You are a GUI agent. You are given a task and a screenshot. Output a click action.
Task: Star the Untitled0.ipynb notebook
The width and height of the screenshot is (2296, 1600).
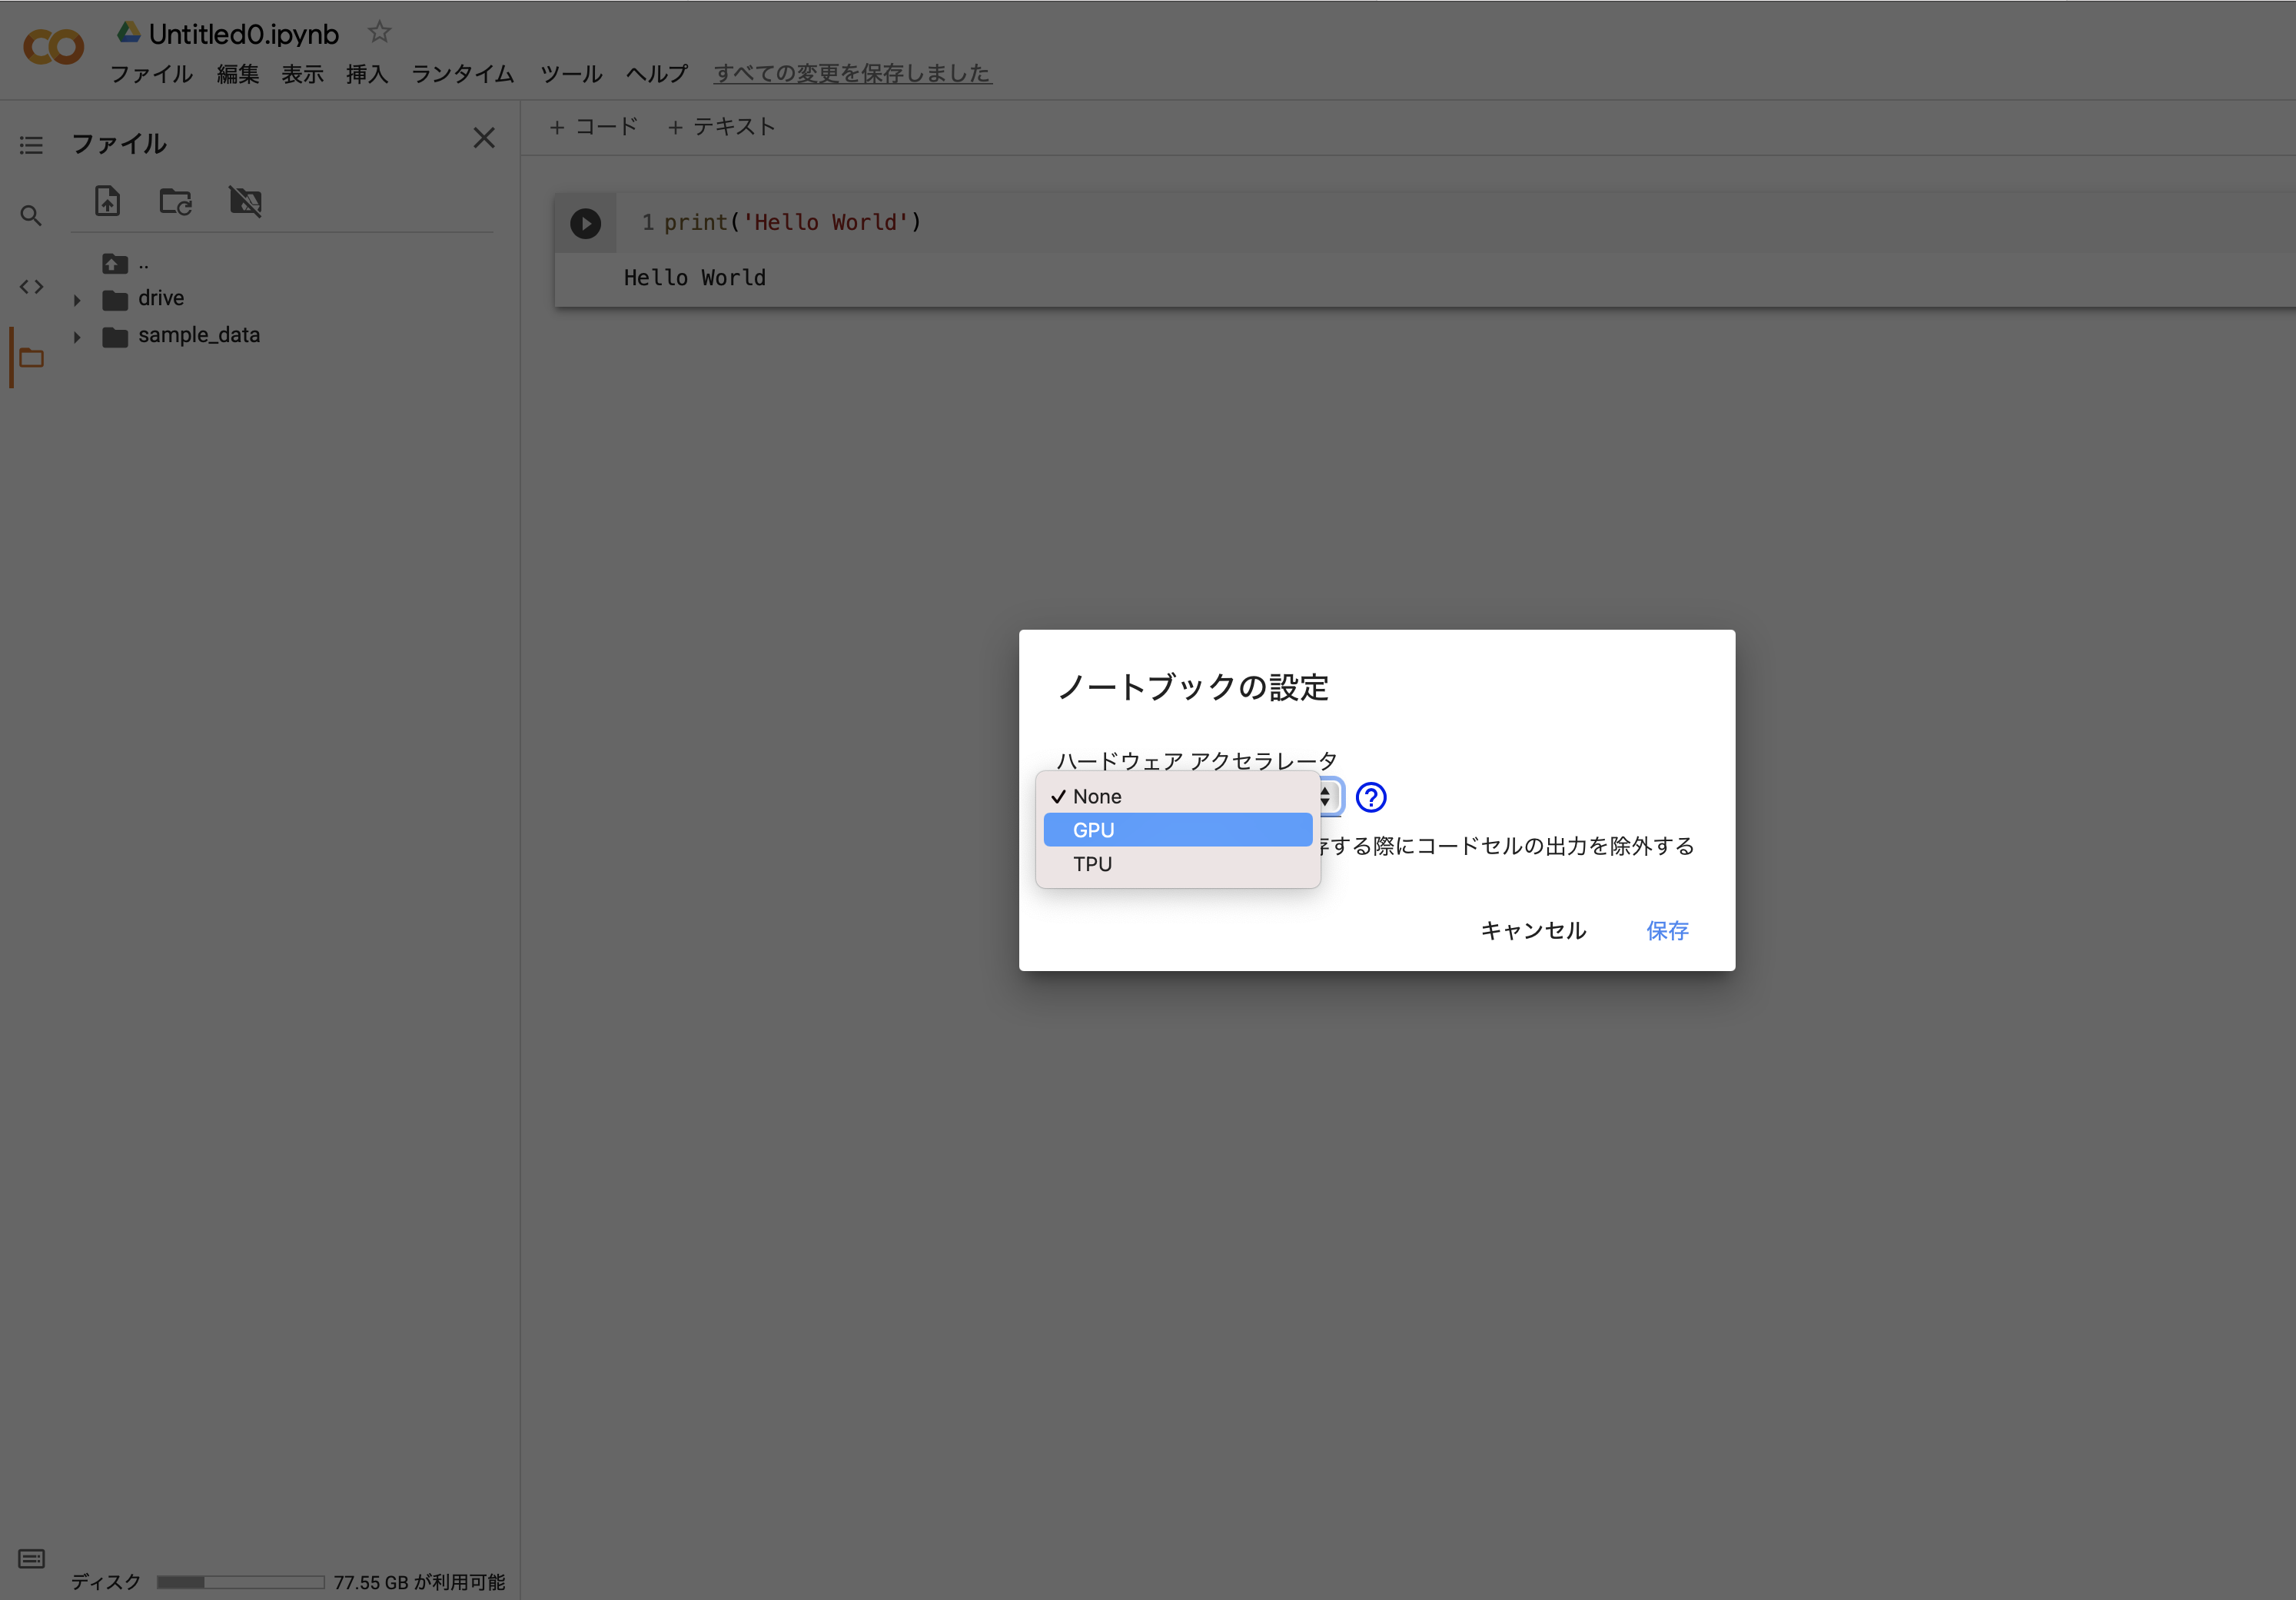379,31
